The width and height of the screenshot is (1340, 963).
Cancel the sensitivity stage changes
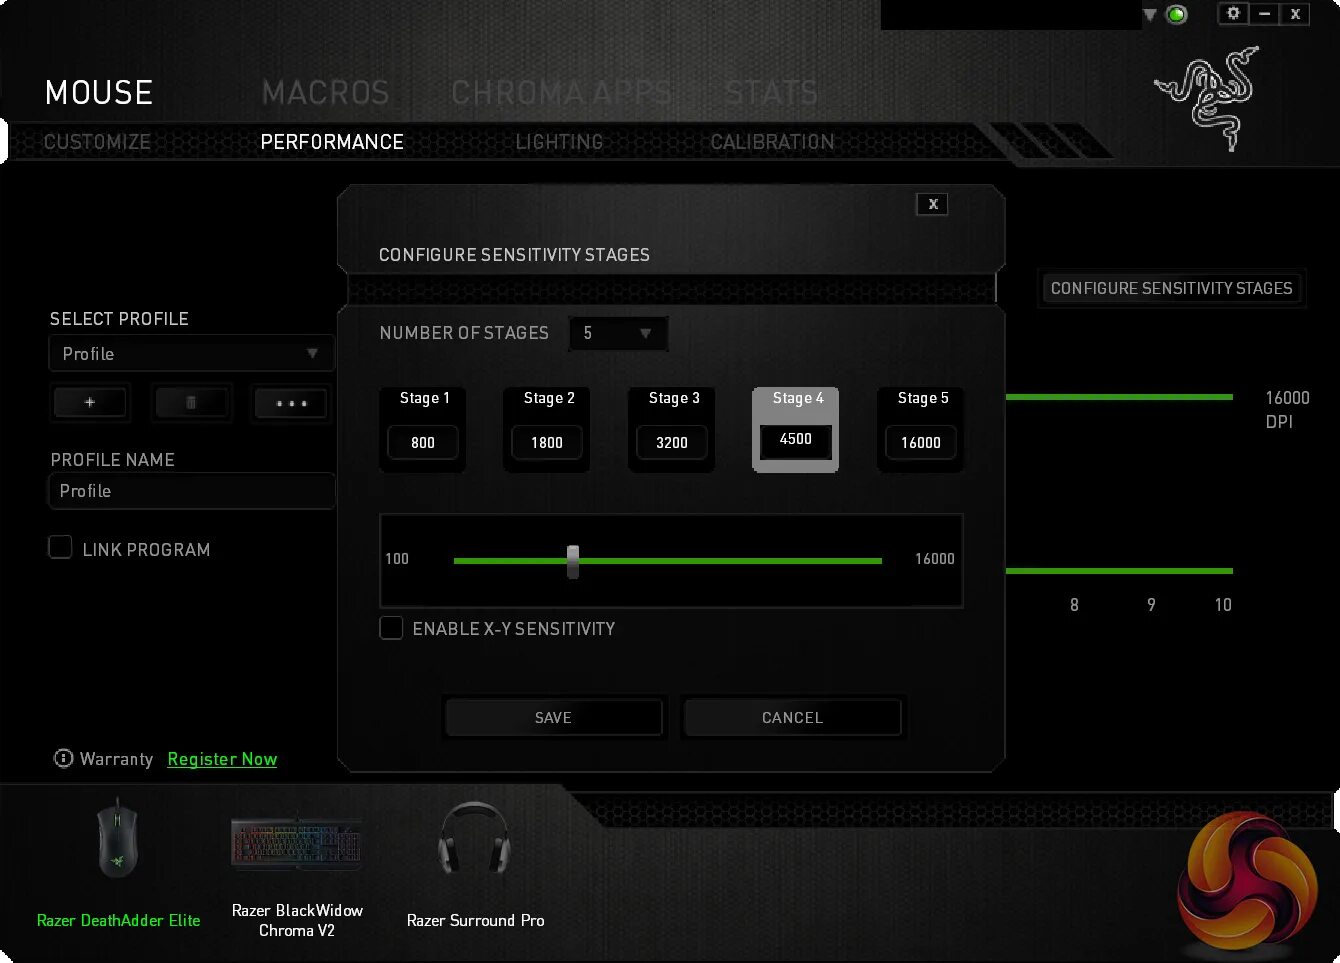coord(792,718)
